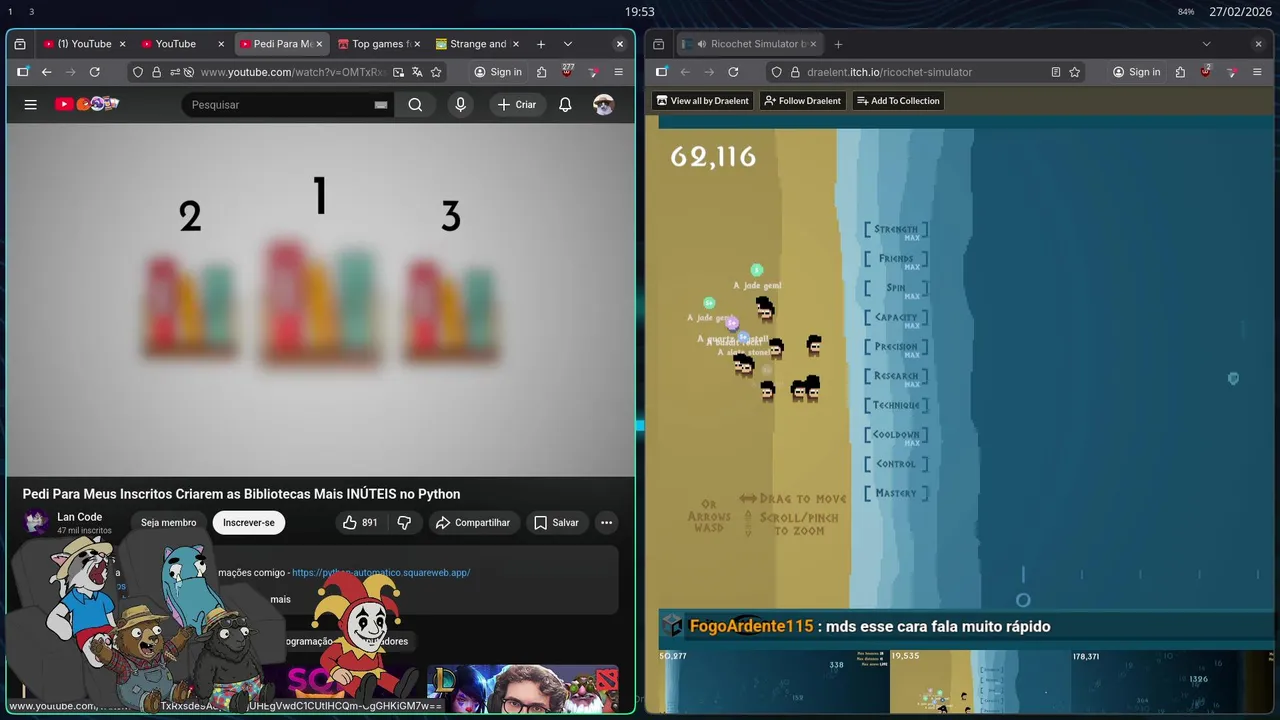Image resolution: width=1280 pixels, height=720 pixels.
Task: Start voice search with microphone icon
Action: coord(460,104)
